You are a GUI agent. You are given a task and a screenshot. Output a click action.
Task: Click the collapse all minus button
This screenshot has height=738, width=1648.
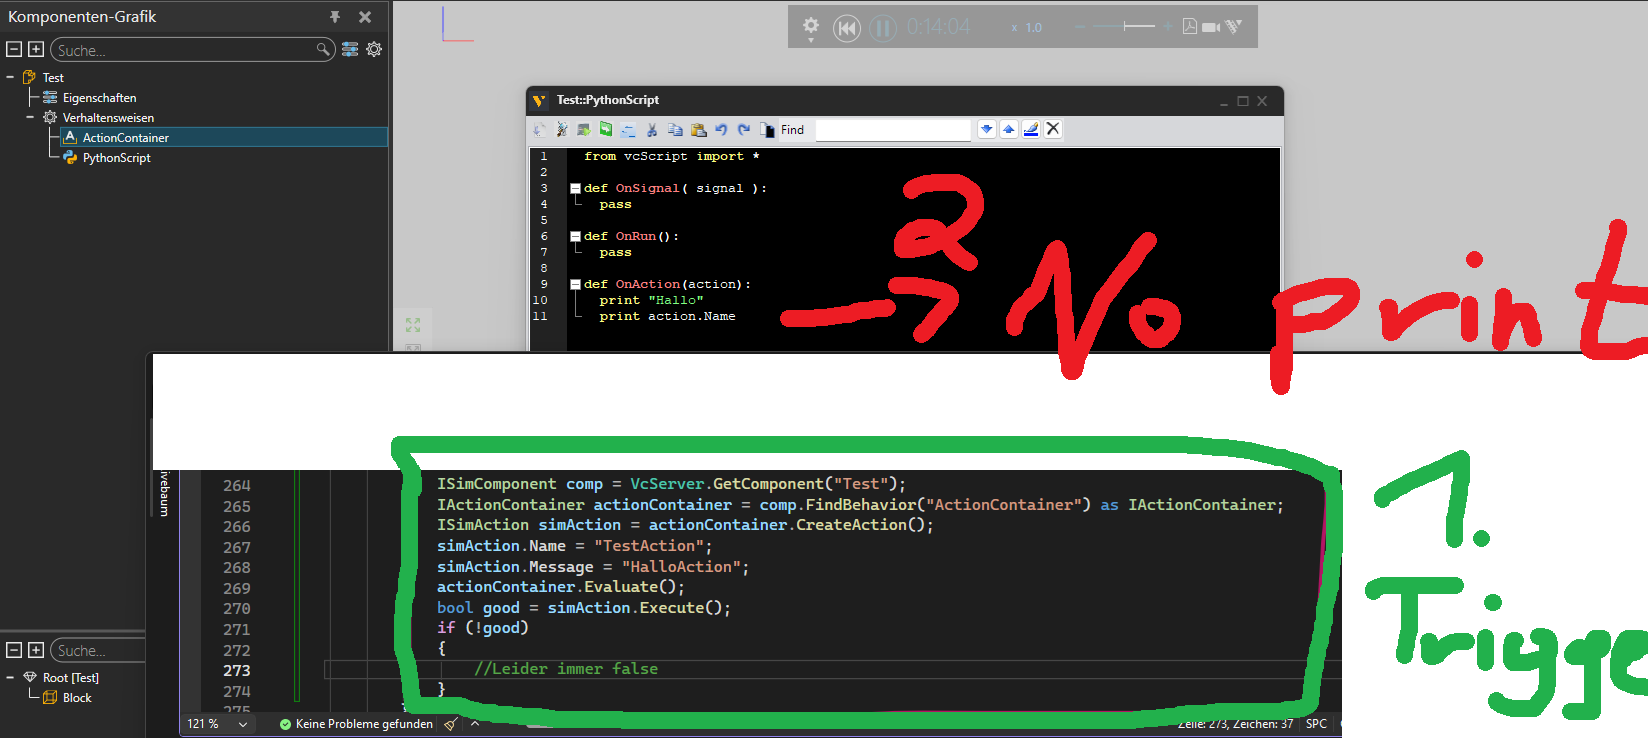(14, 49)
